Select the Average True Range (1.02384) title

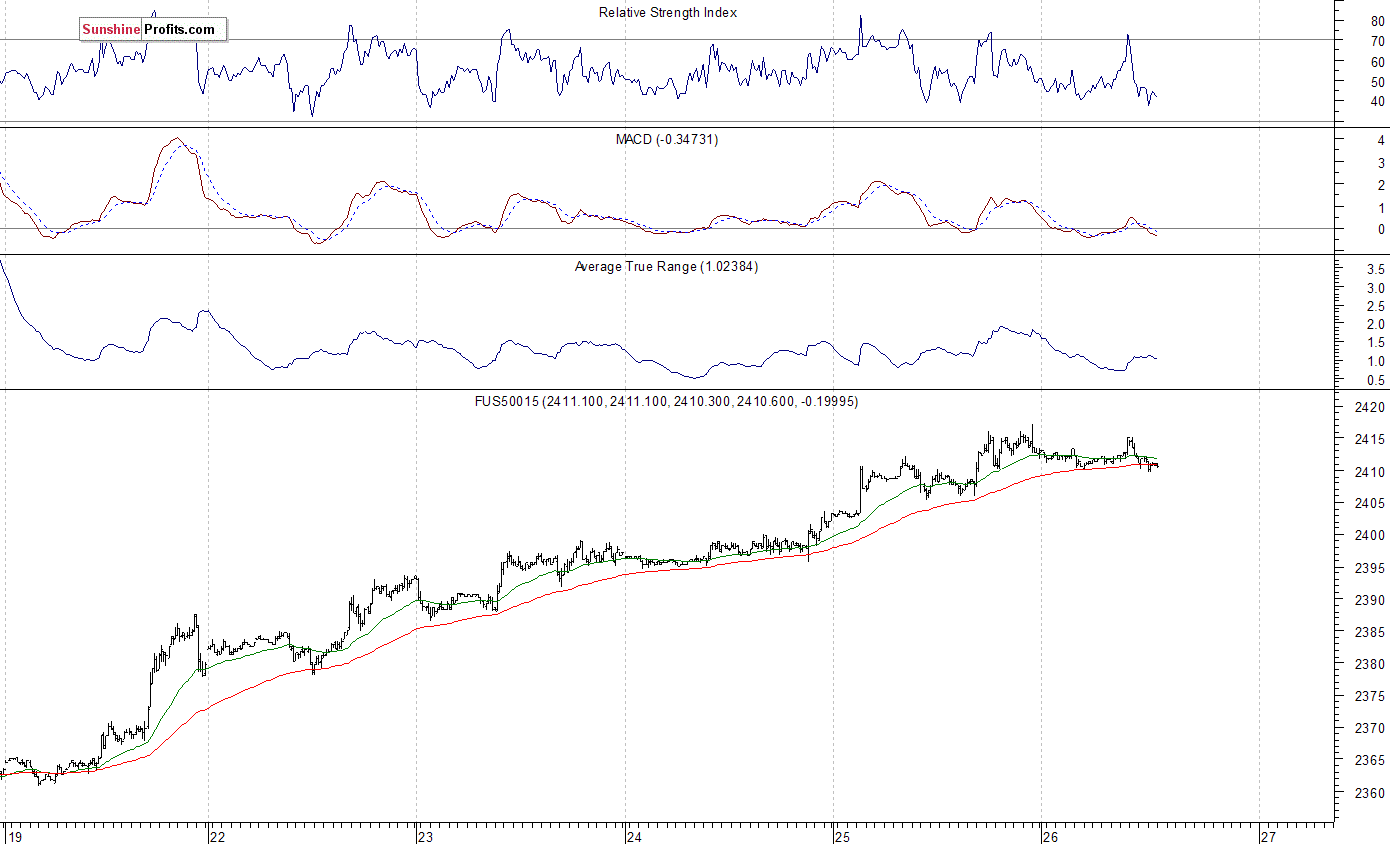(666, 267)
